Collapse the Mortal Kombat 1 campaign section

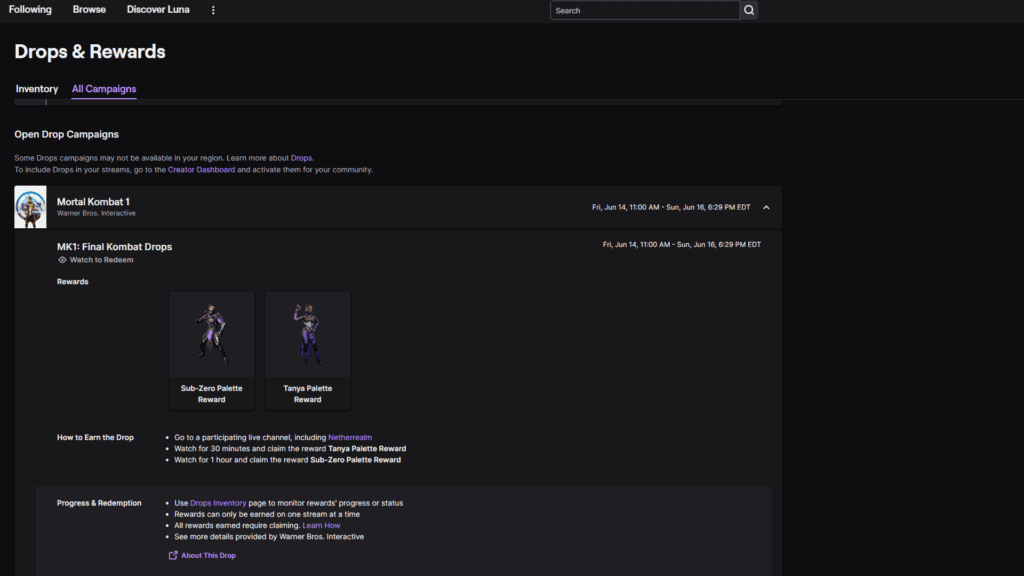point(766,206)
